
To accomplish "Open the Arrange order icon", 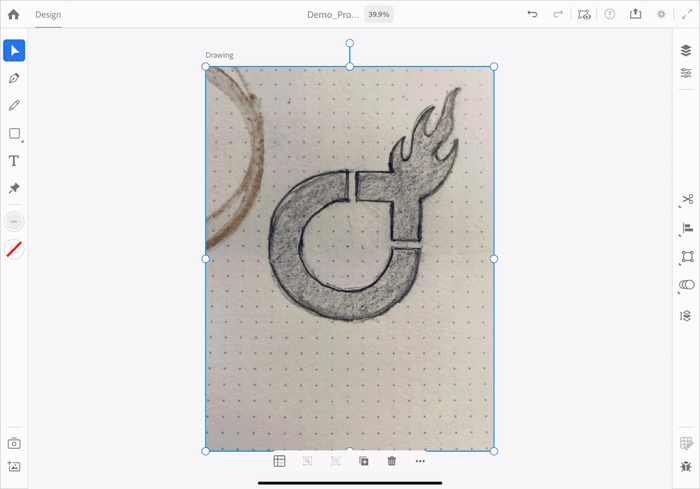I will [686, 316].
